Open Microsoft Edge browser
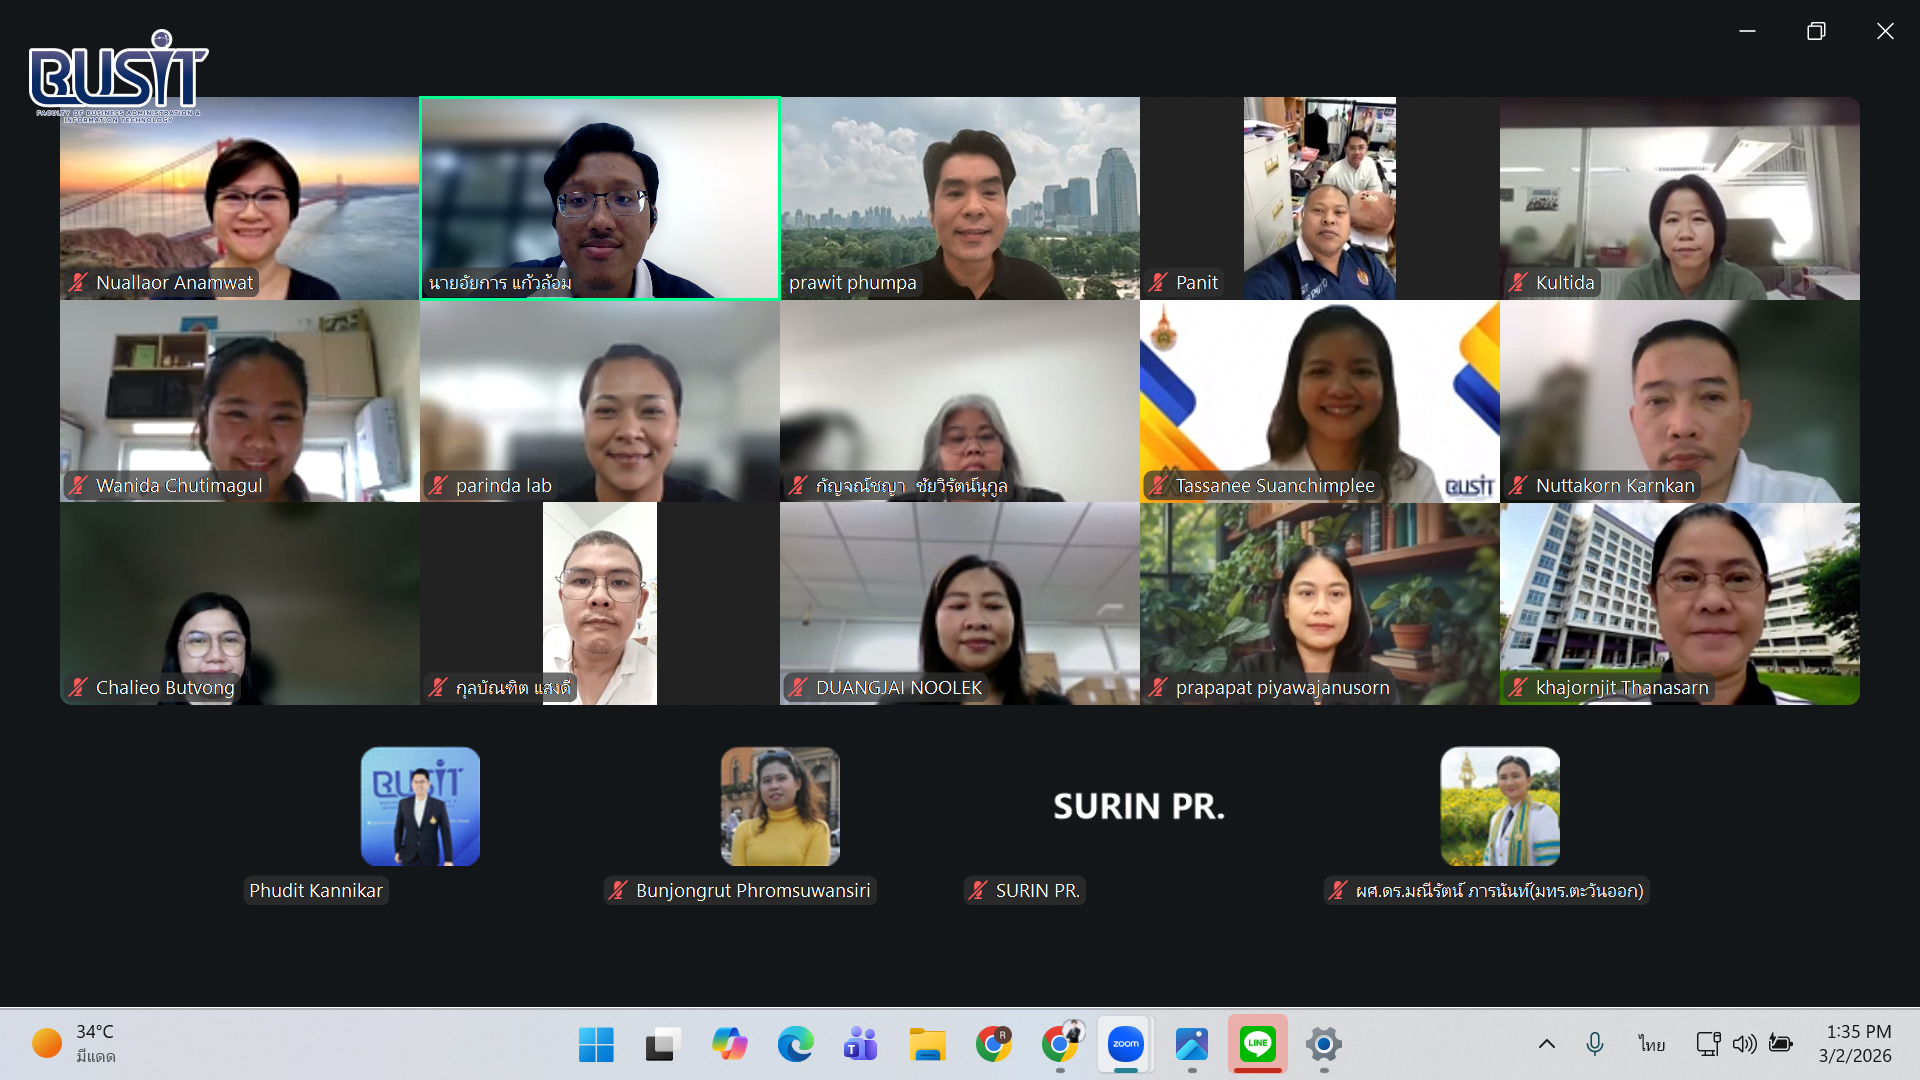 click(795, 1044)
